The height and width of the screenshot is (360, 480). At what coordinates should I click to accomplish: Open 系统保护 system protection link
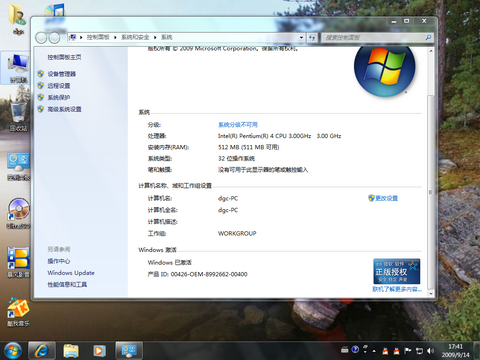click(x=59, y=97)
